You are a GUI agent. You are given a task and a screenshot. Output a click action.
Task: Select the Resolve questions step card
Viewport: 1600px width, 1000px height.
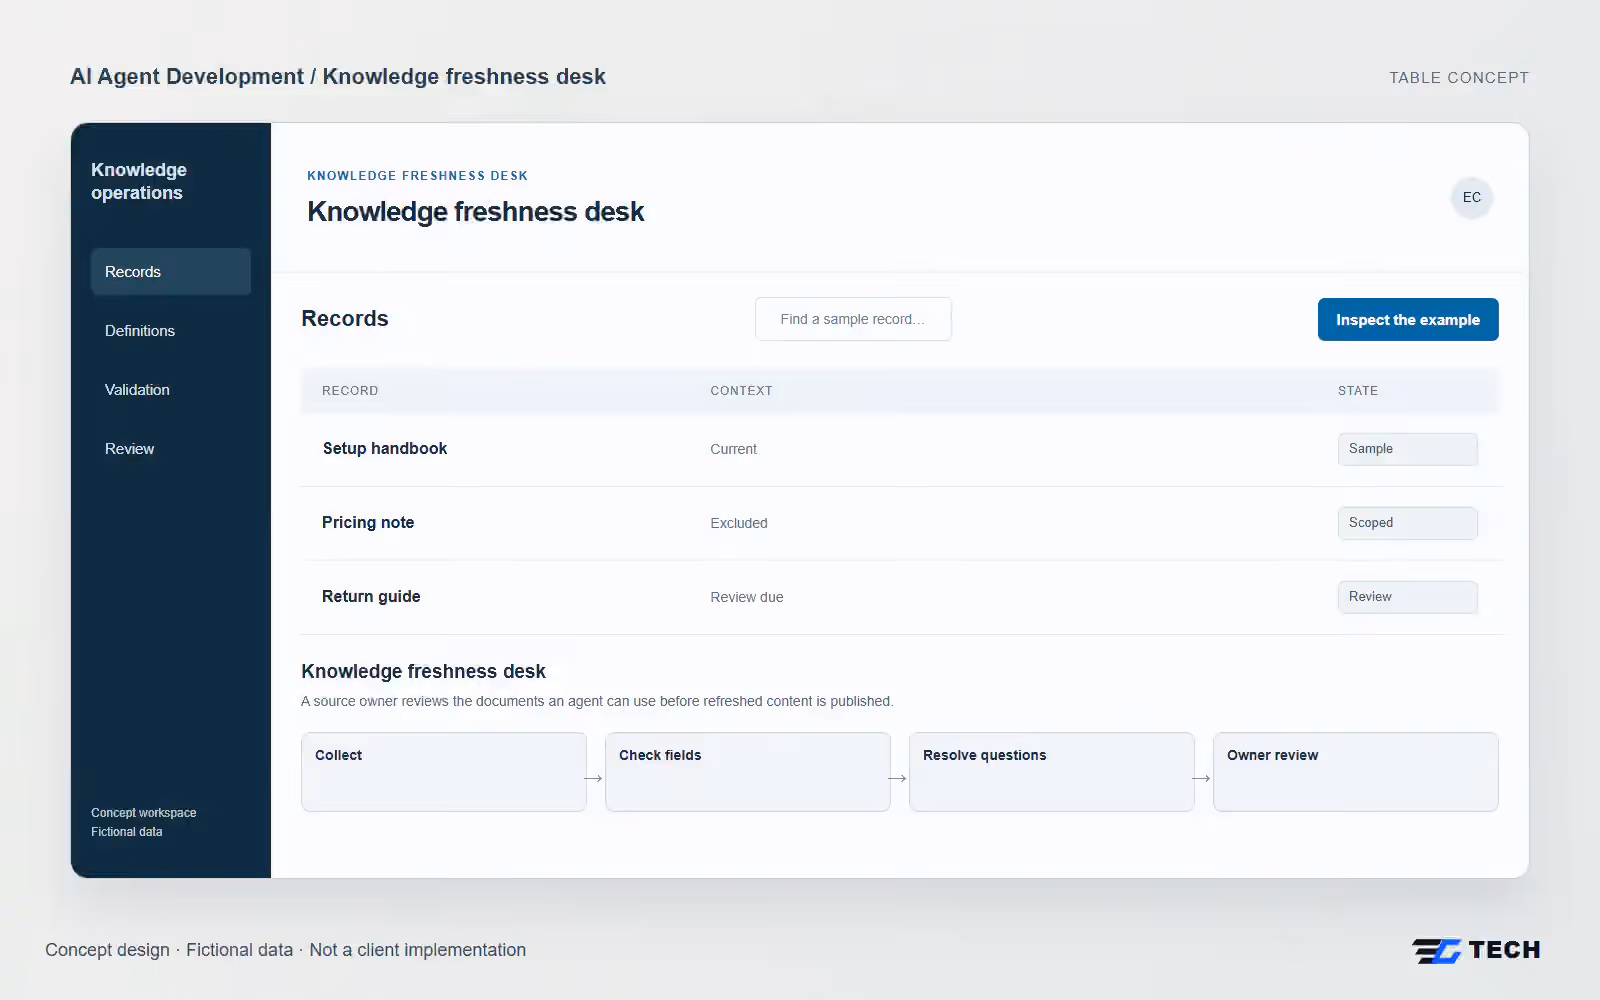point(1052,772)
